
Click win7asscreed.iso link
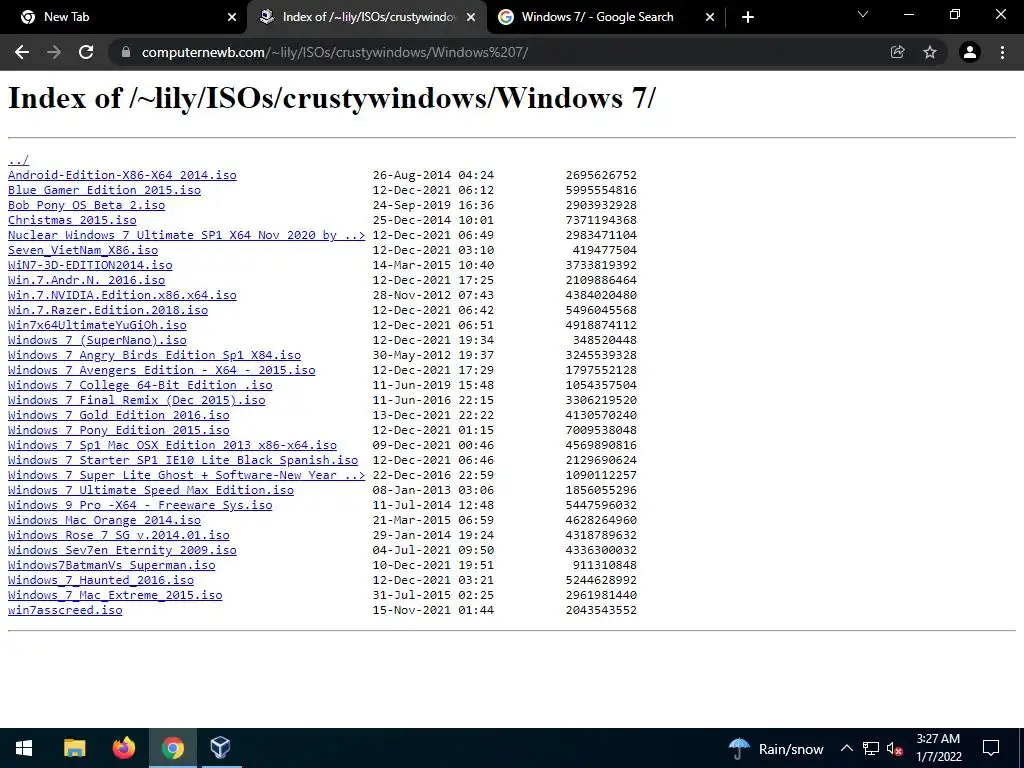pyautogui.click(x=65, y=611)
